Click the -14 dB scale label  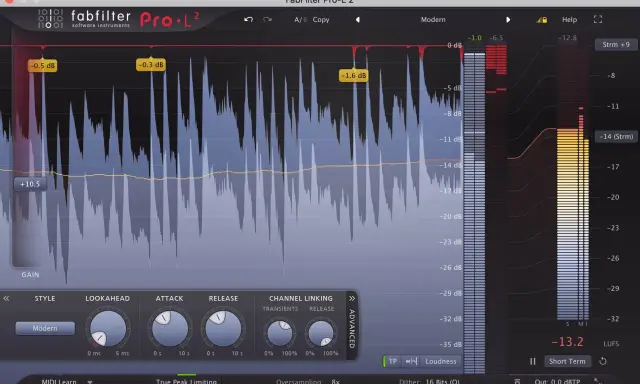(x=451, y=165)
